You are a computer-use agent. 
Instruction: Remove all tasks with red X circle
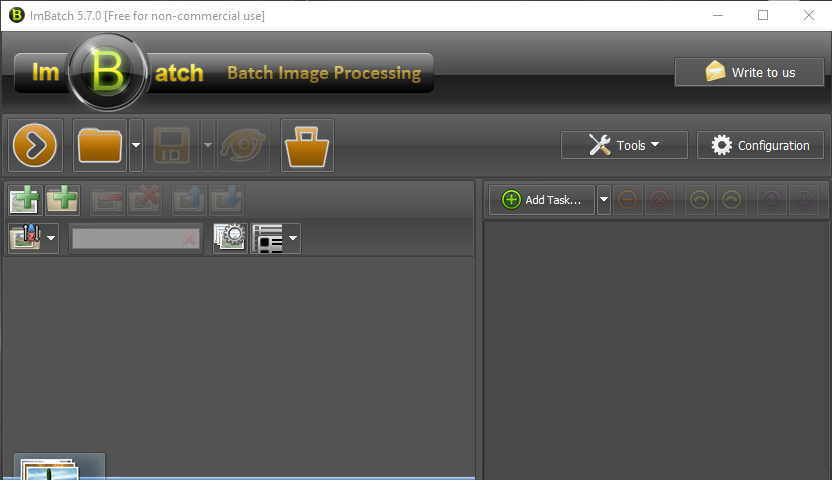tap(660, 200)
